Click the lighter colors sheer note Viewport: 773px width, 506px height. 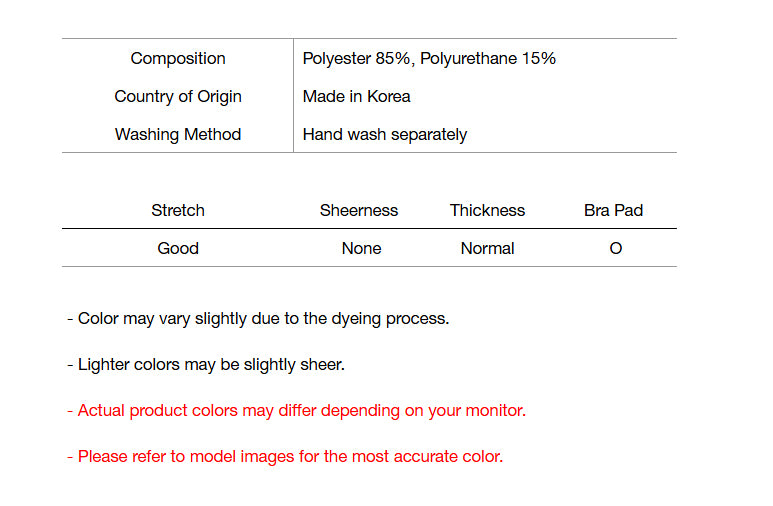(x=206, y=364)
